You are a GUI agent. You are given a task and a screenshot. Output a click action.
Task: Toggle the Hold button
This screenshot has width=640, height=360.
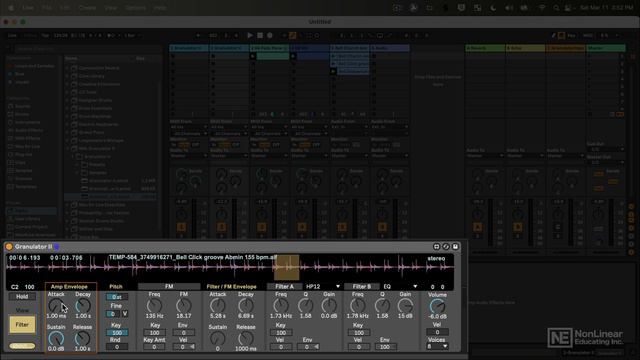coord(22,296)
